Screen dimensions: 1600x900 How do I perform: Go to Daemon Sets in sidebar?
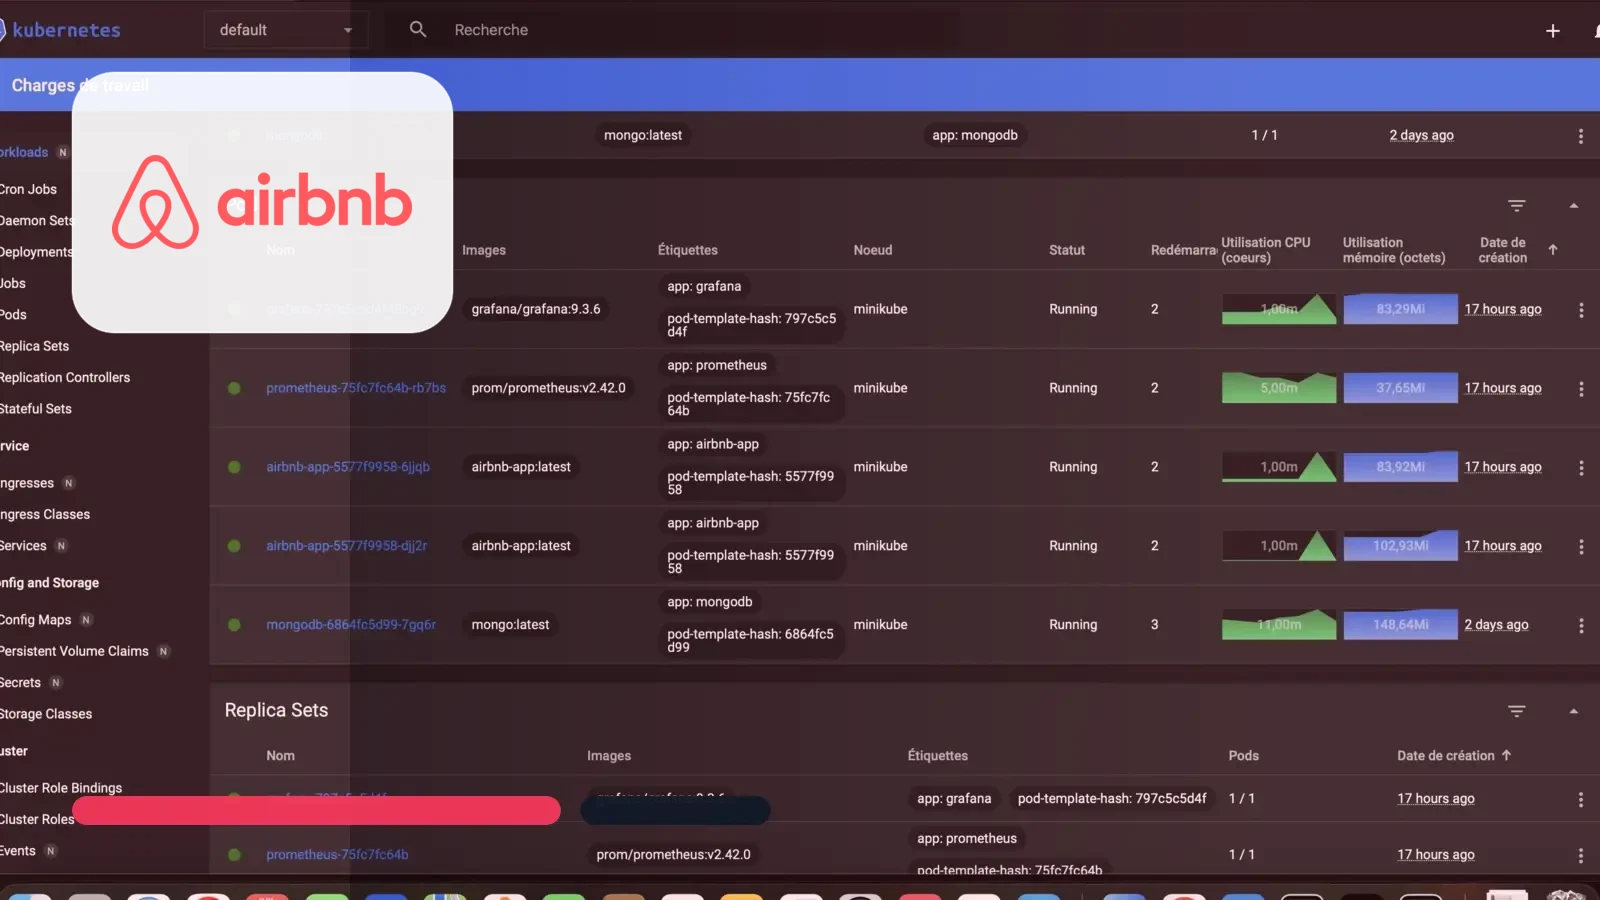(x=36, y=221)
